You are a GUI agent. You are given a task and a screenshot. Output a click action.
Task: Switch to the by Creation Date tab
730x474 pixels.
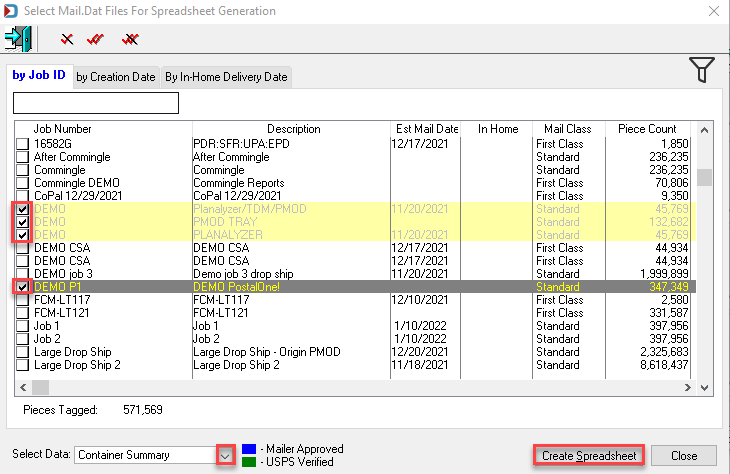tap(116, 77)
